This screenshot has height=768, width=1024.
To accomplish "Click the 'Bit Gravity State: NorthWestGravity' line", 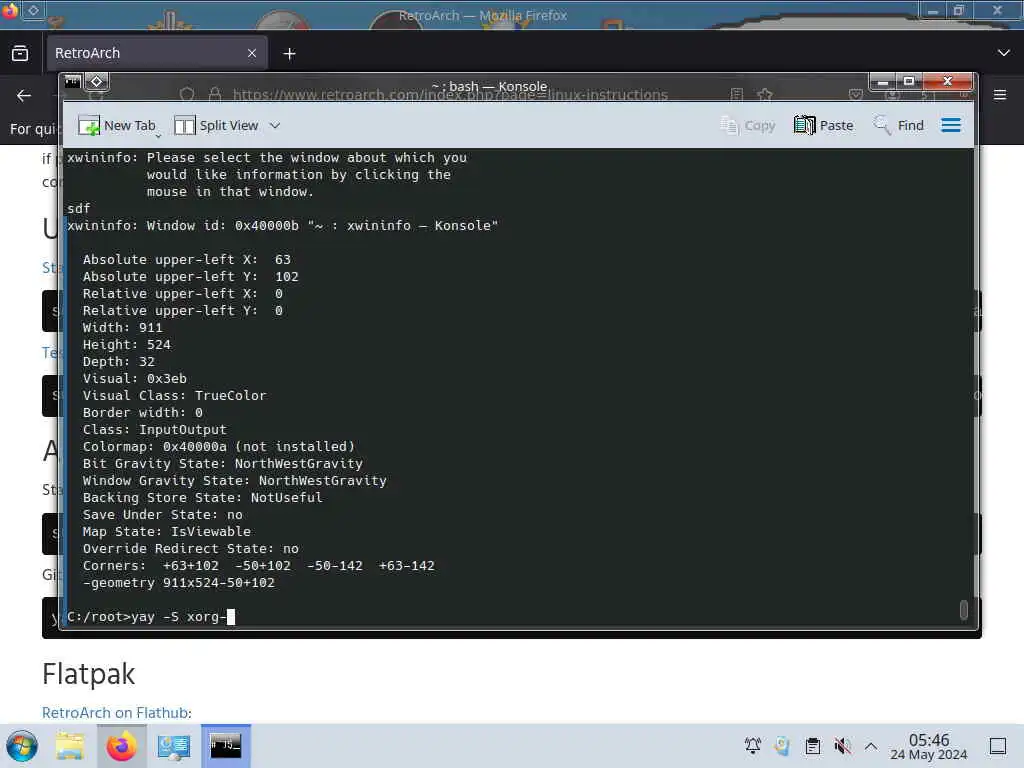I will (223, 463).
